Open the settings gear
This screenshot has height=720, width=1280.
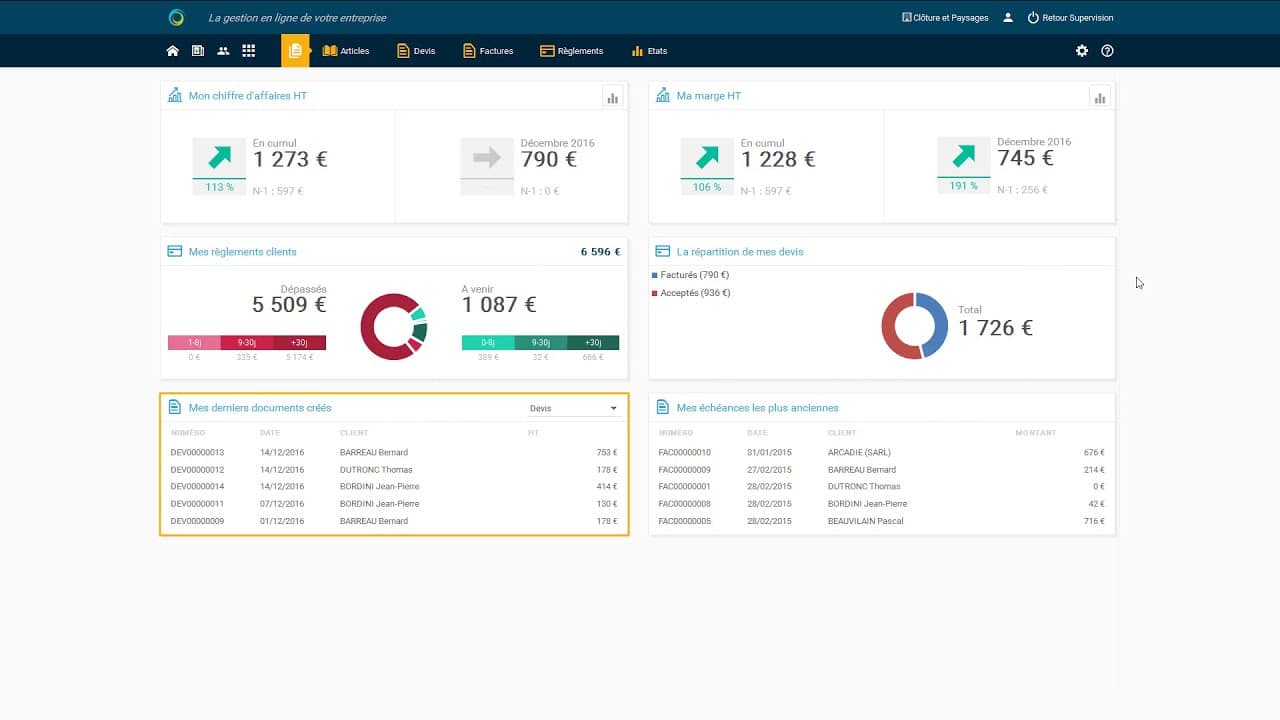[1082, 50]
